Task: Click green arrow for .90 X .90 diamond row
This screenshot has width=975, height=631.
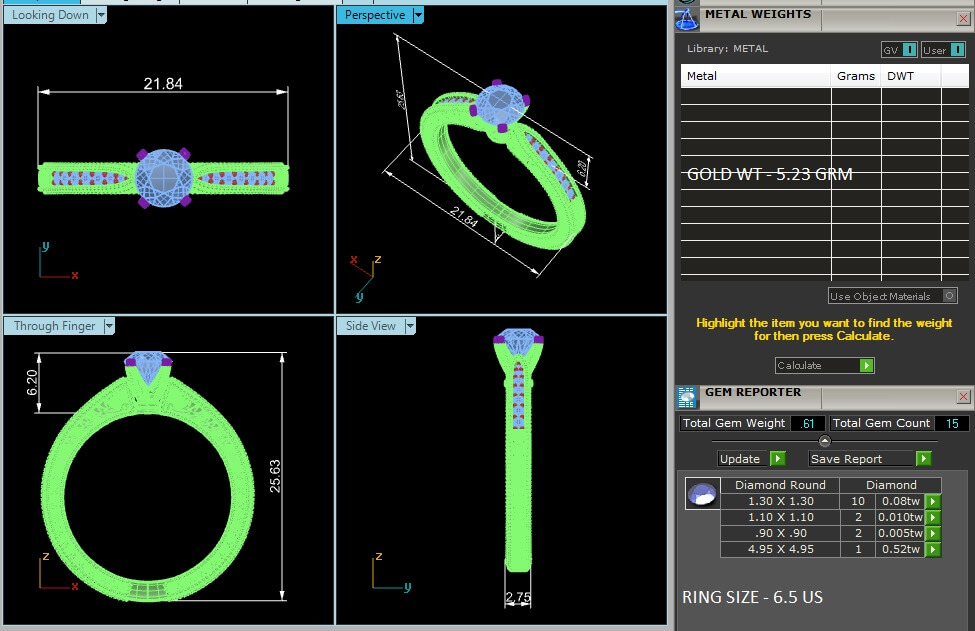Action: (x=933, y=534)
